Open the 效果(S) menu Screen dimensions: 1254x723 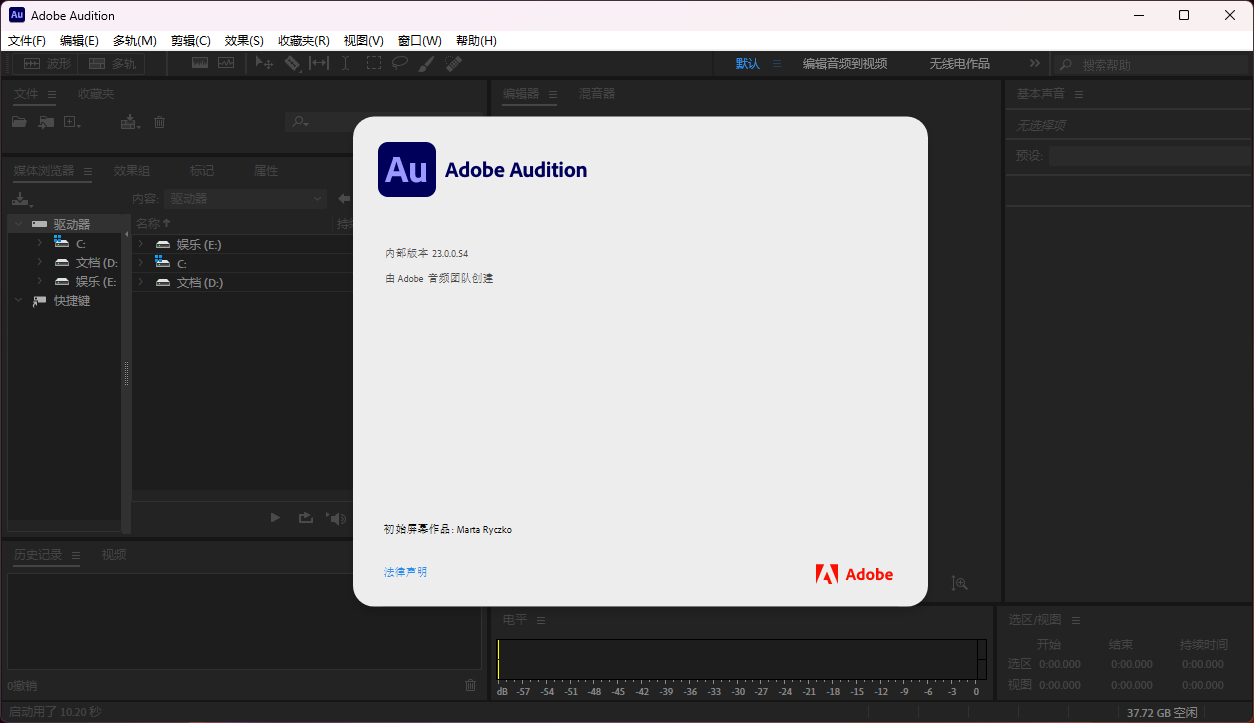coord(244,41)
